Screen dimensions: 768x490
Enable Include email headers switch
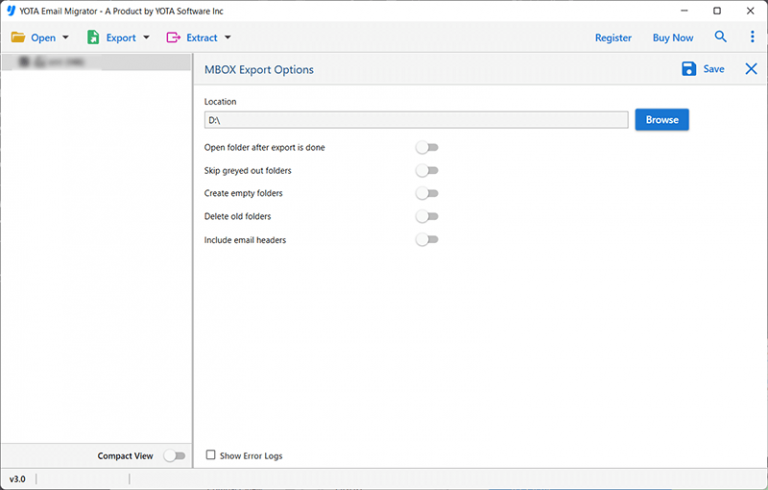pyautogui.click(x=427, y=240)
